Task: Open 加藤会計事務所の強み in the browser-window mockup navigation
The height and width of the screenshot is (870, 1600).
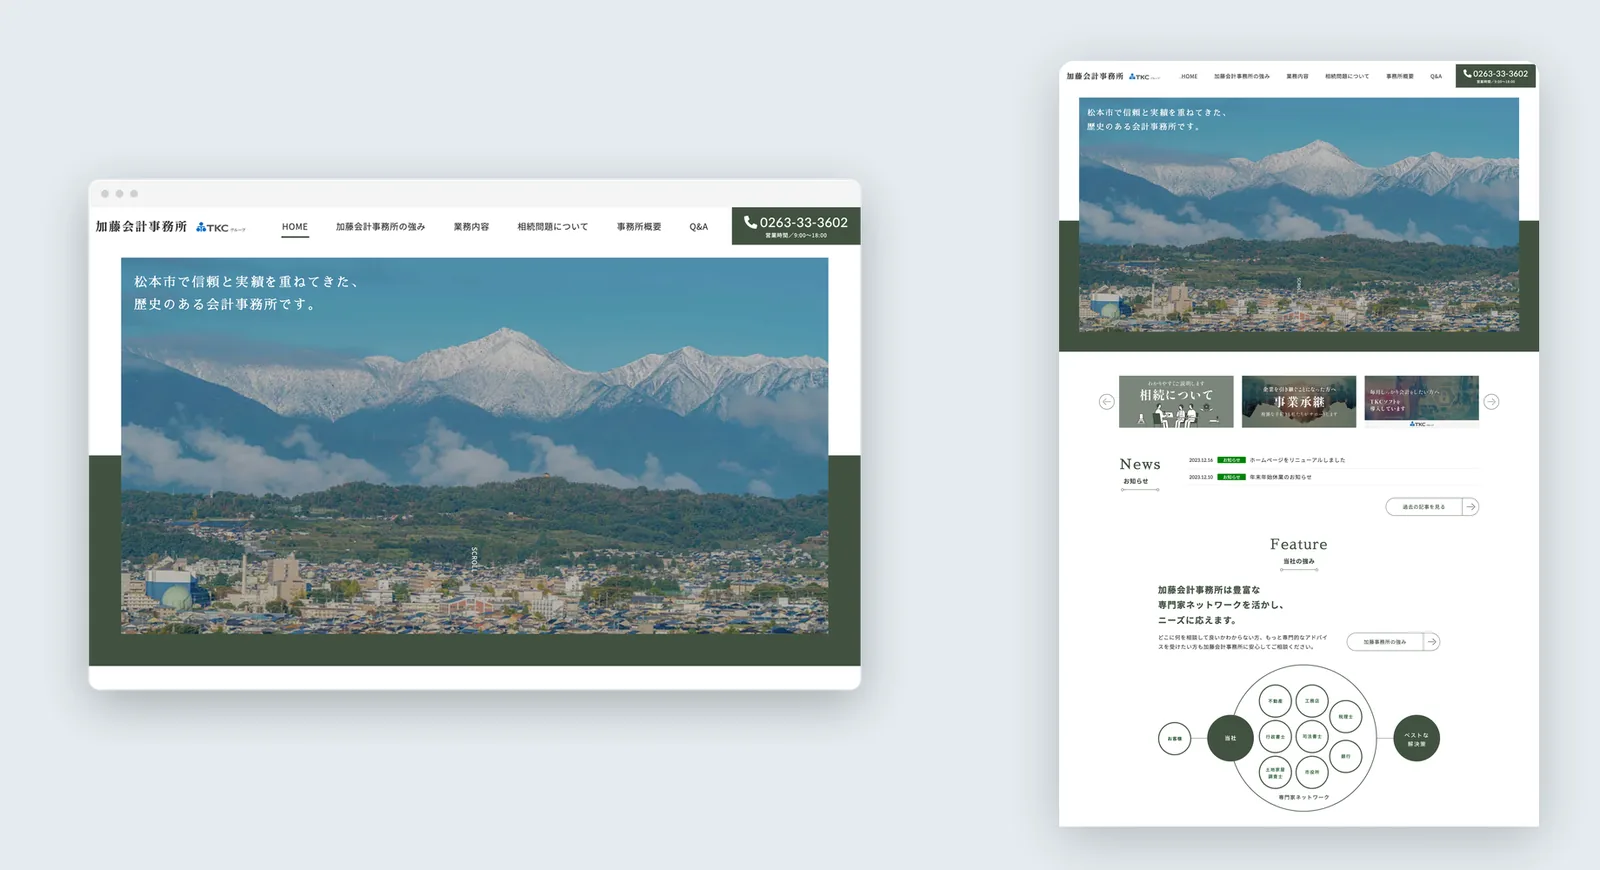Action: (380, 227)
